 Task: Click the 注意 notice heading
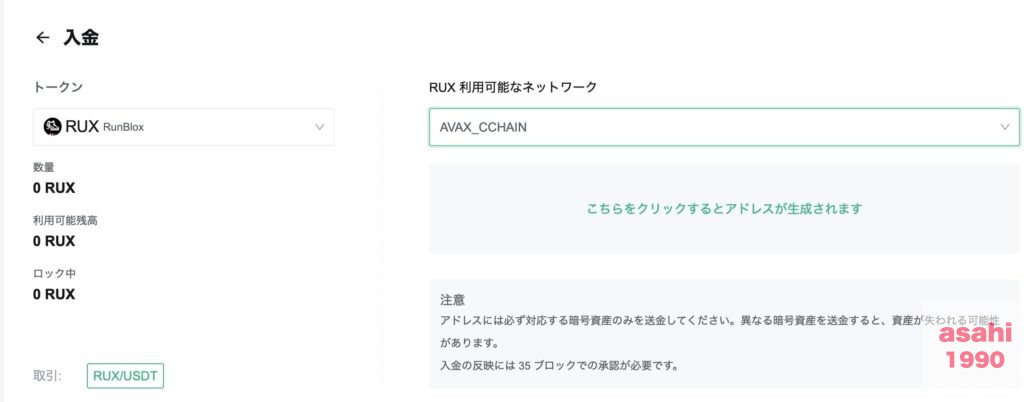point(453,299)
